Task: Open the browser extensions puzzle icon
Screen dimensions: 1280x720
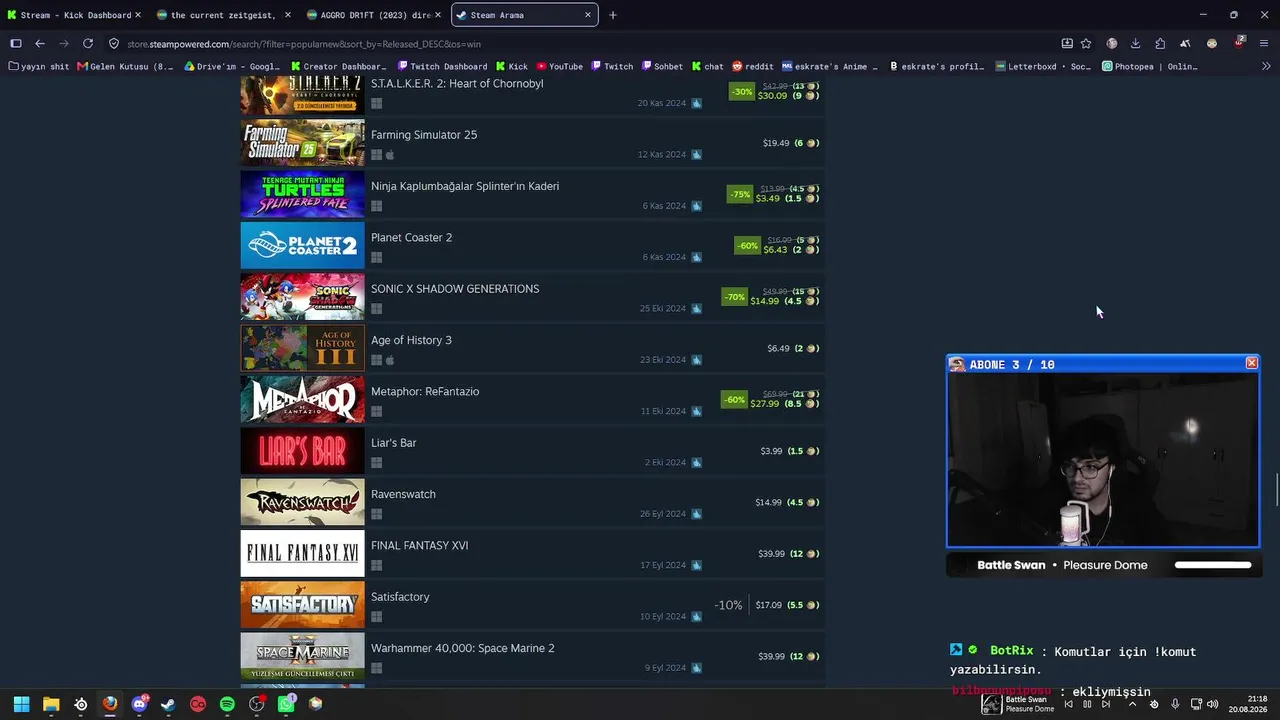Action: pos(1160,44)
